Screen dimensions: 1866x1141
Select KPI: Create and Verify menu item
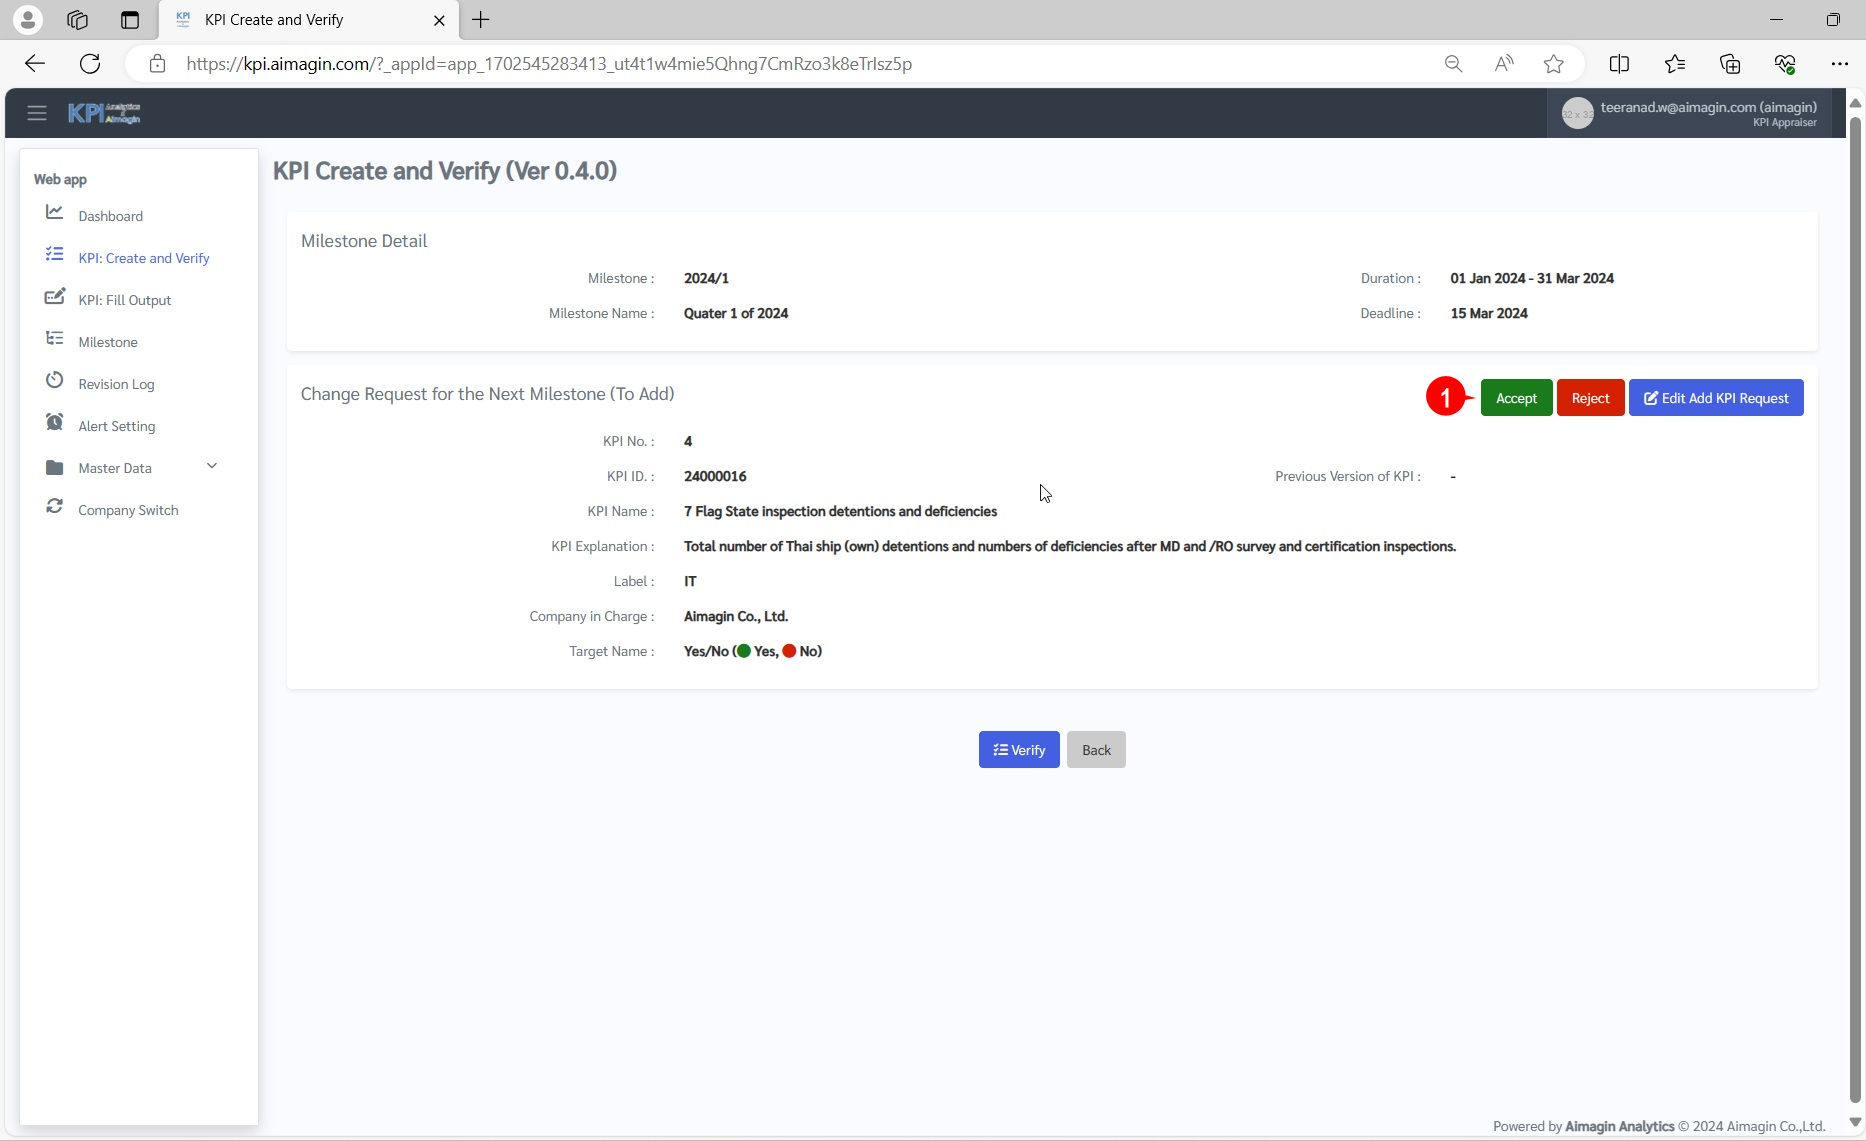(x=143, y=258)
